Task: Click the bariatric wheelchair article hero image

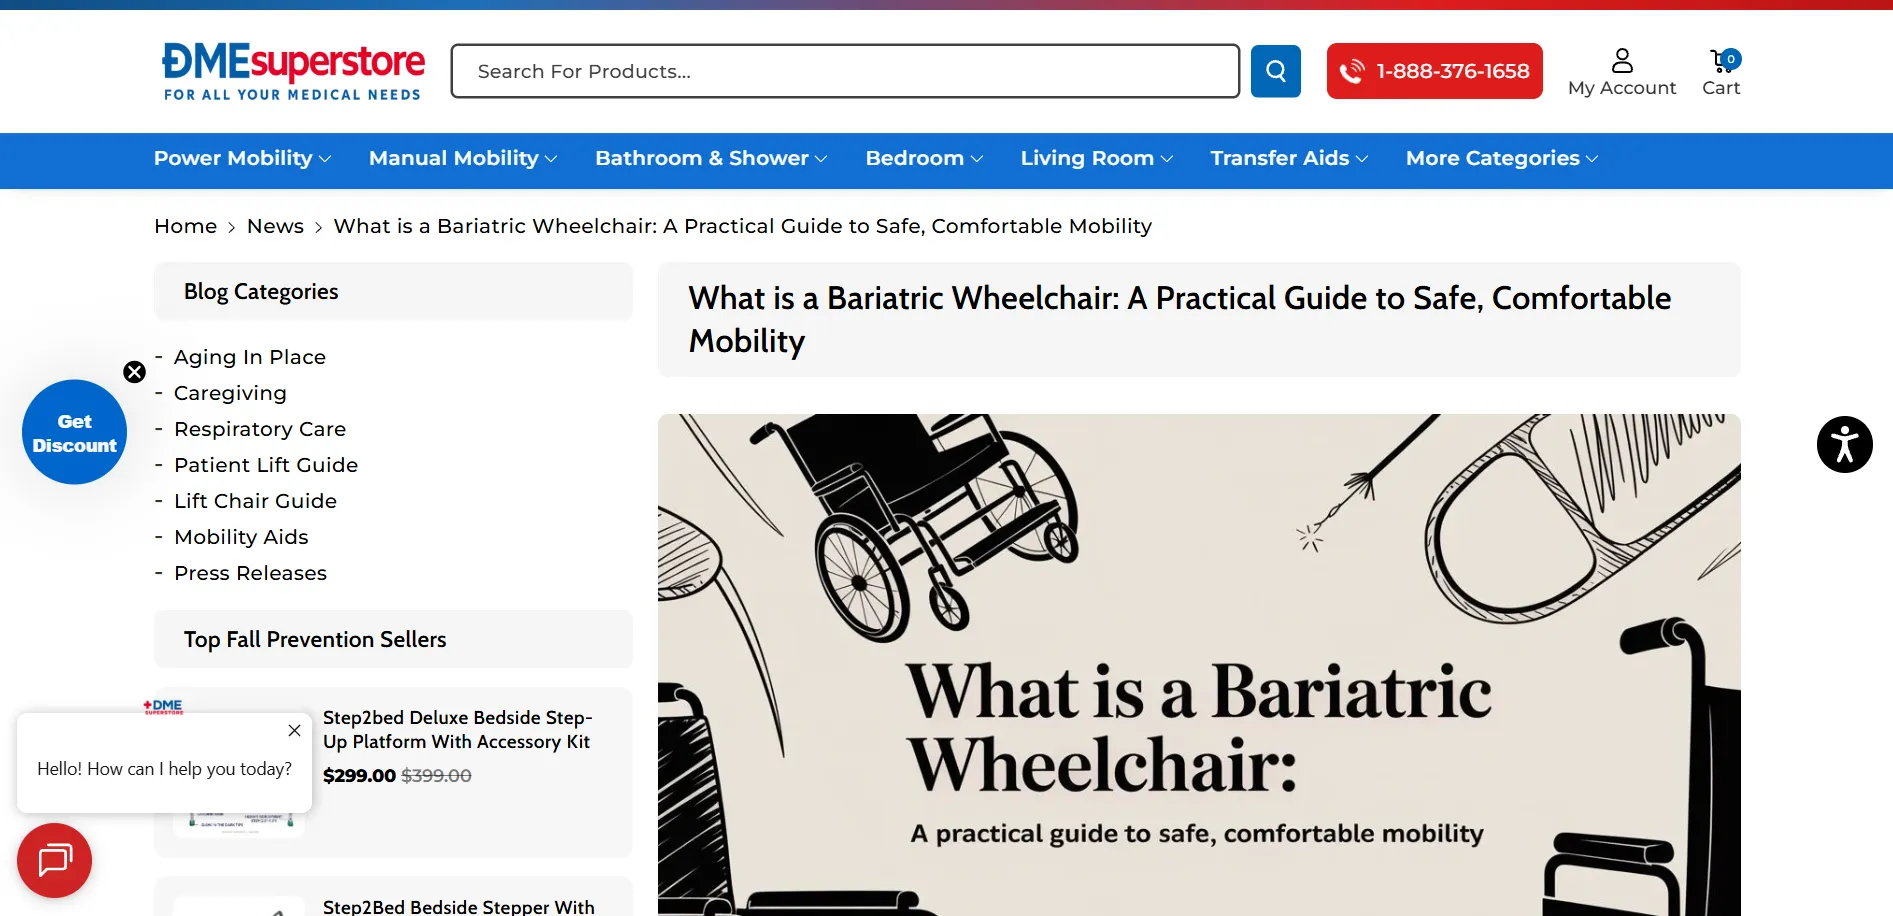Action: (1199, 664)
